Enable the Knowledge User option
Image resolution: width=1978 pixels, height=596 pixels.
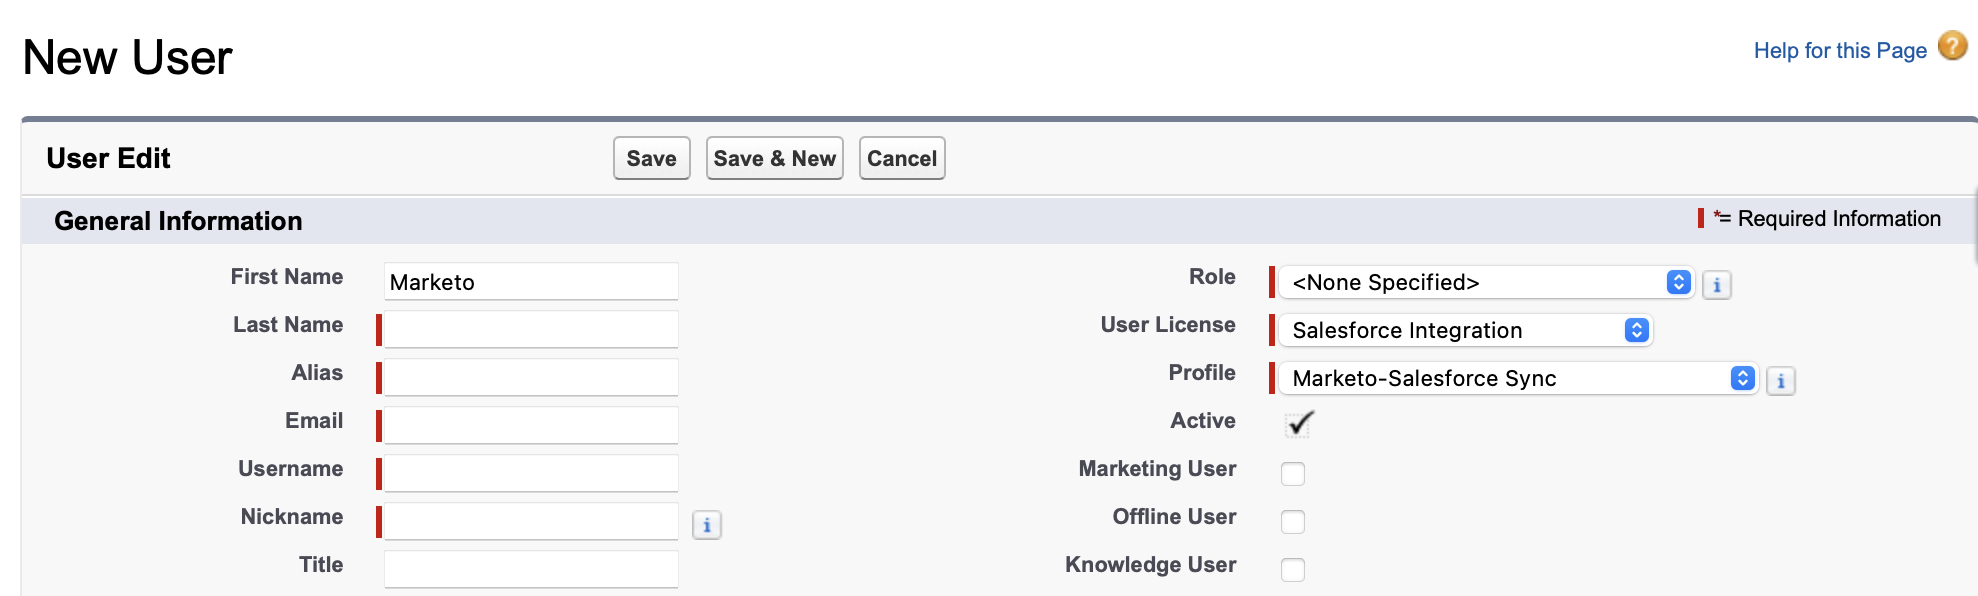pos(1293,569)
